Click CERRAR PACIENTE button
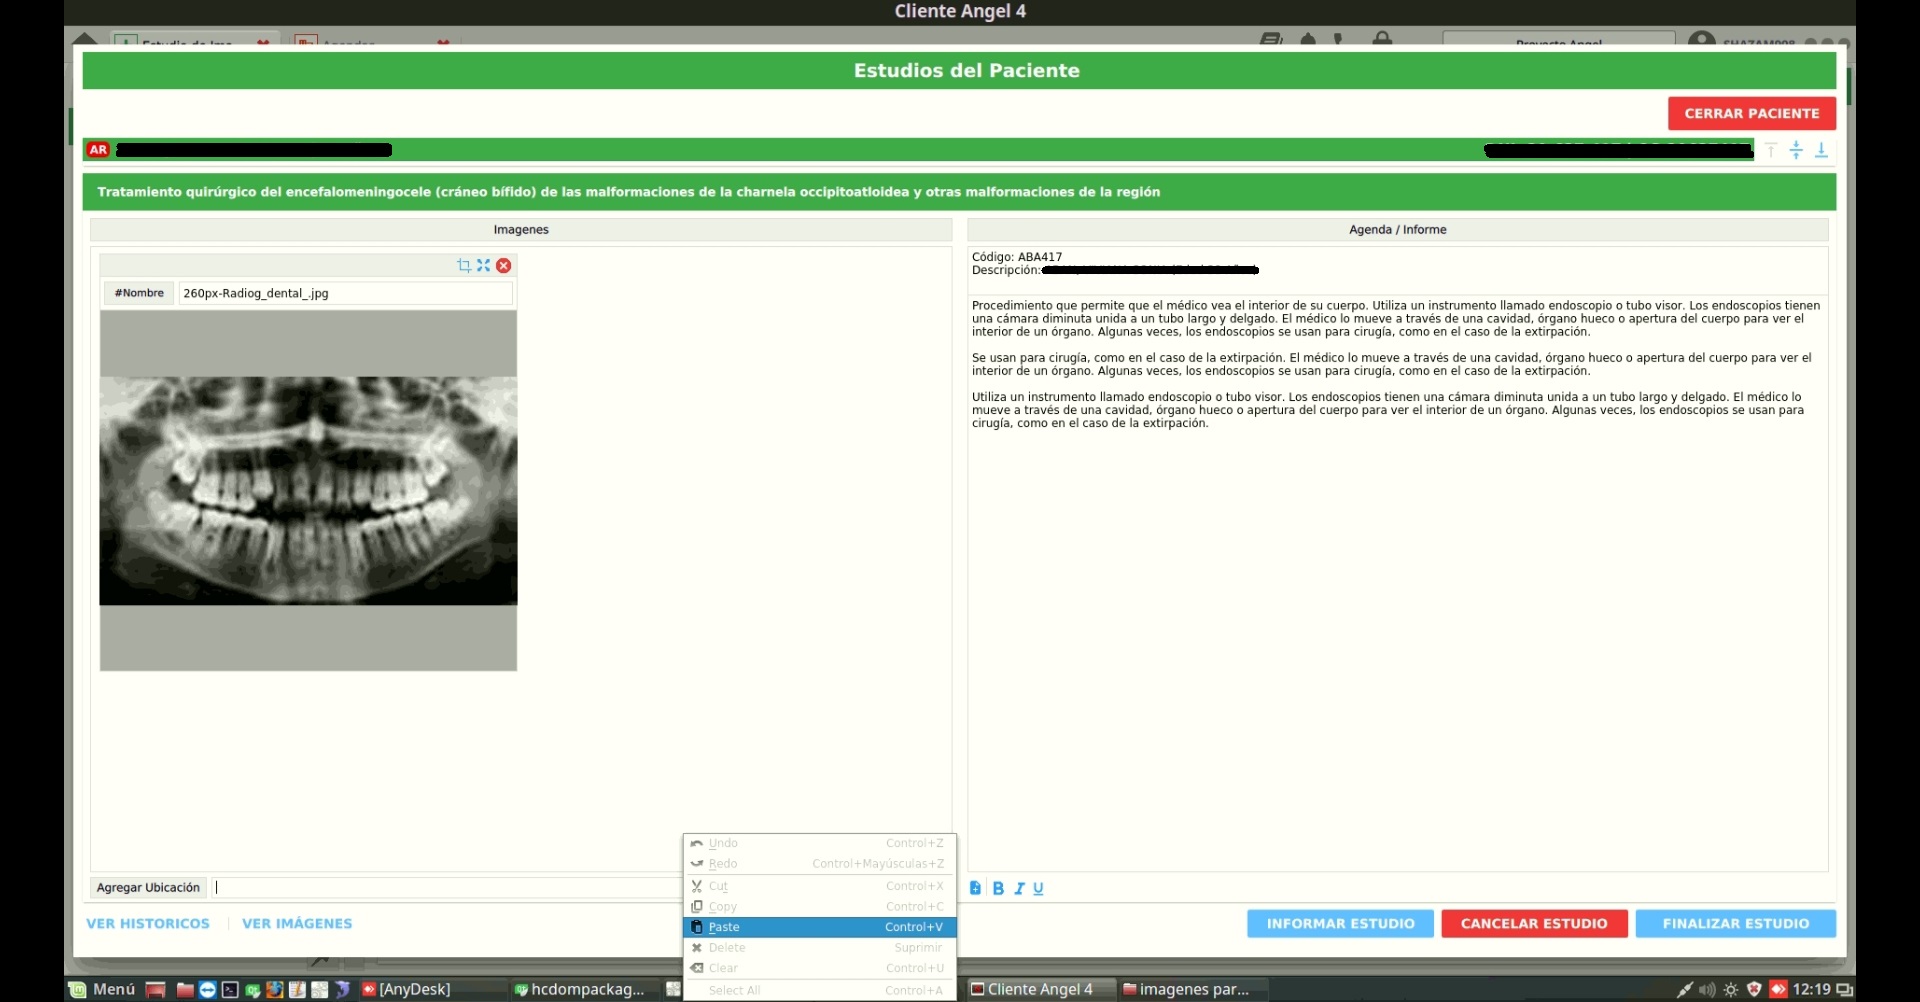1920x1002 pixels. point(1752,113)
